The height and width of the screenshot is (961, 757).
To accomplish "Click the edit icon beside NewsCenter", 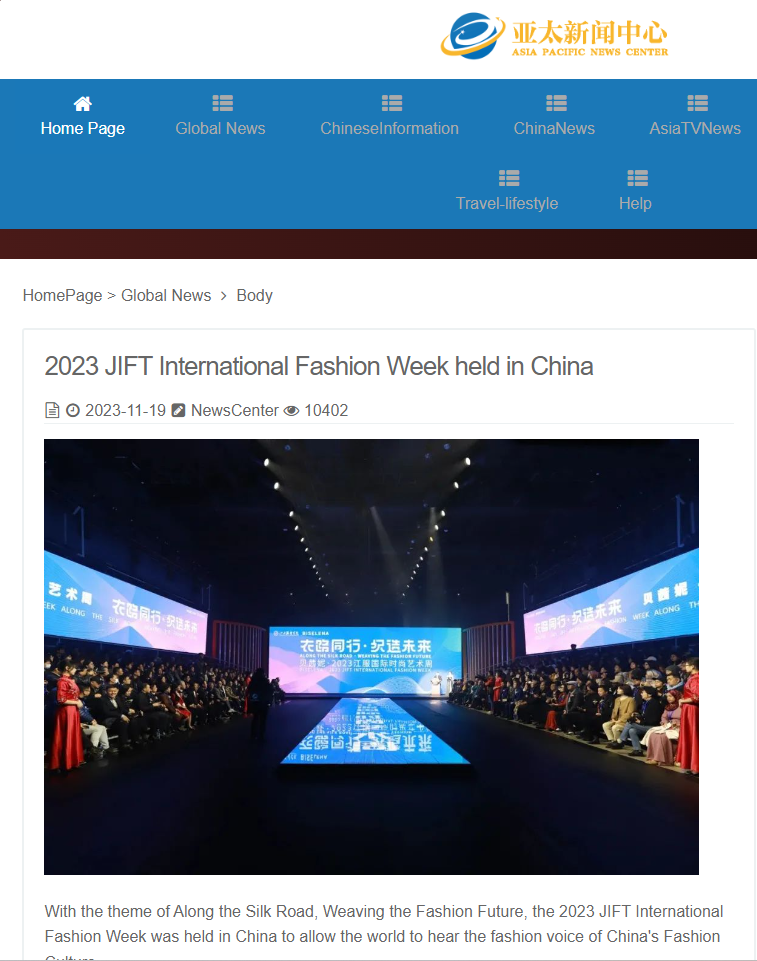I will click(x=178, y=411).
